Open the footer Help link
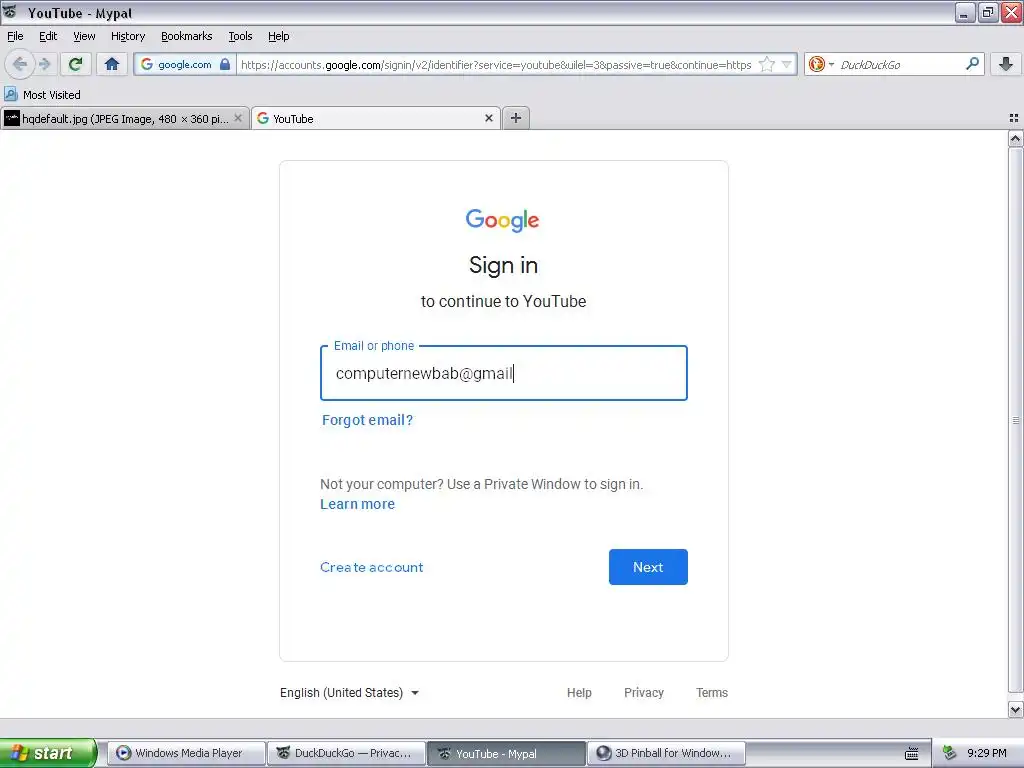 pyautogui.click(x=579, y=692)
